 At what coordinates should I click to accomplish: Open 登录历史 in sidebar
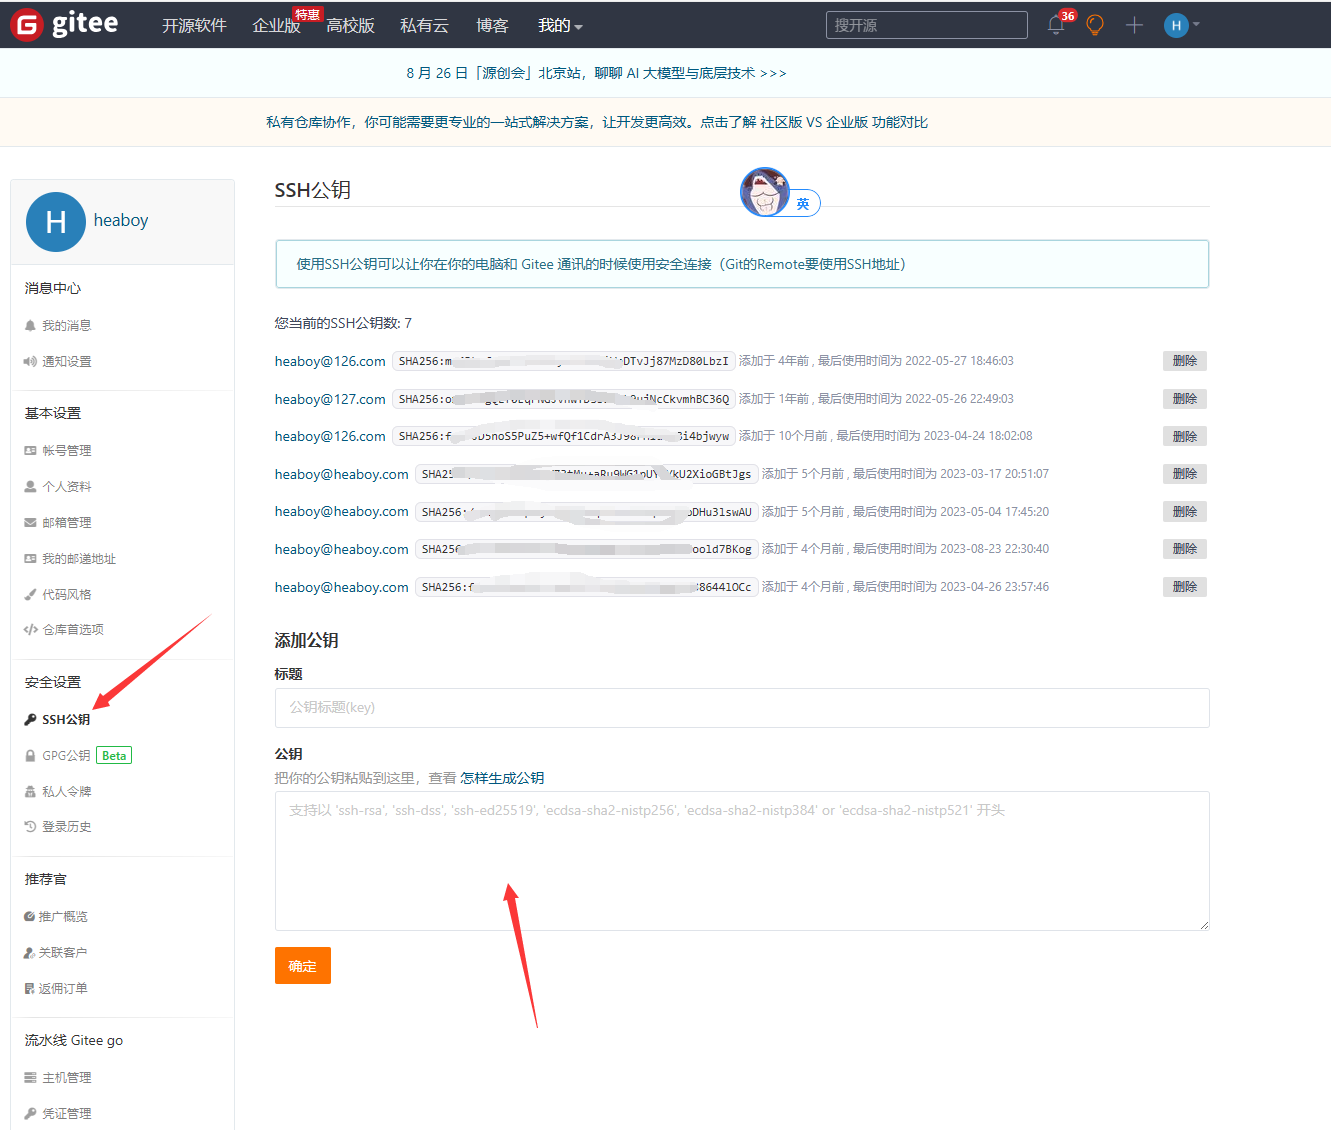pos(66,827)
